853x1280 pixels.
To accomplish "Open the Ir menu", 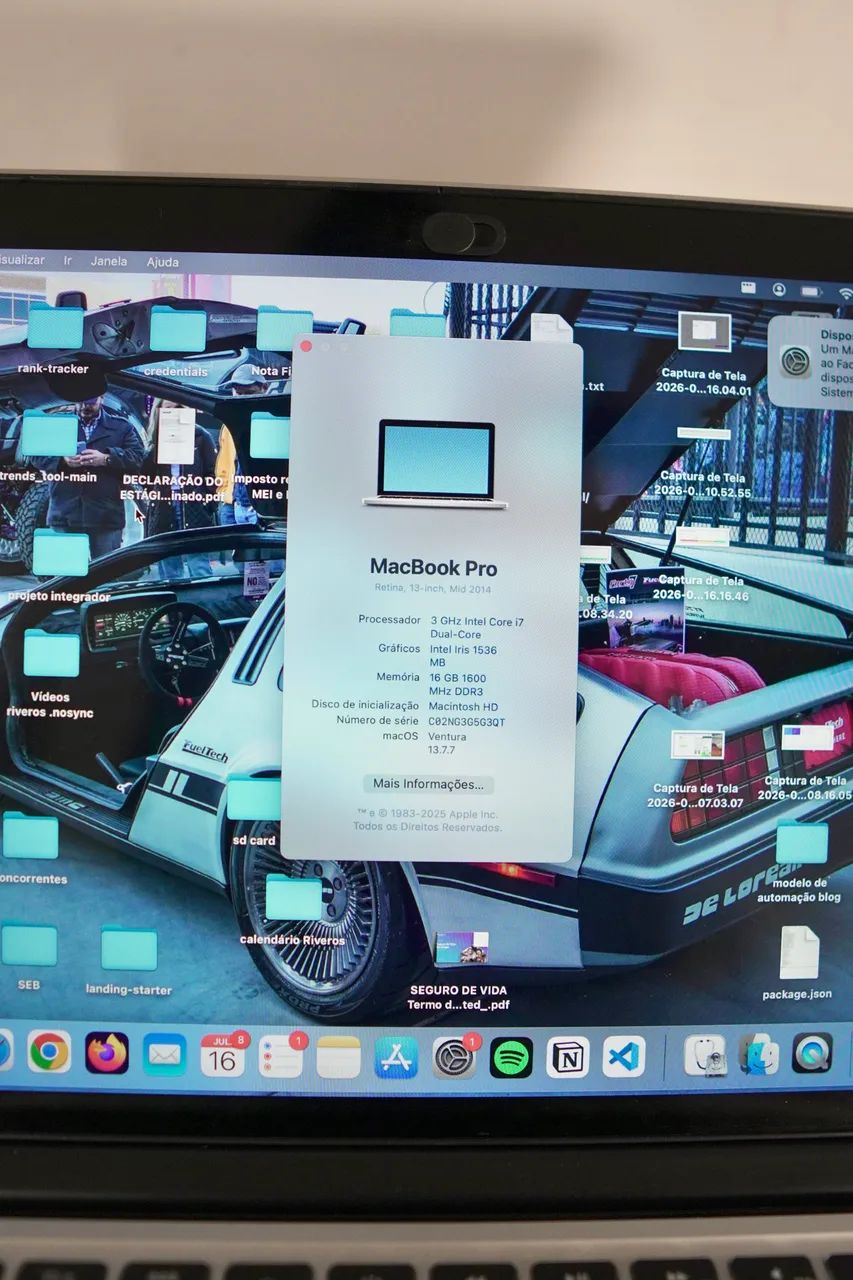I will (x=68, y=260).
